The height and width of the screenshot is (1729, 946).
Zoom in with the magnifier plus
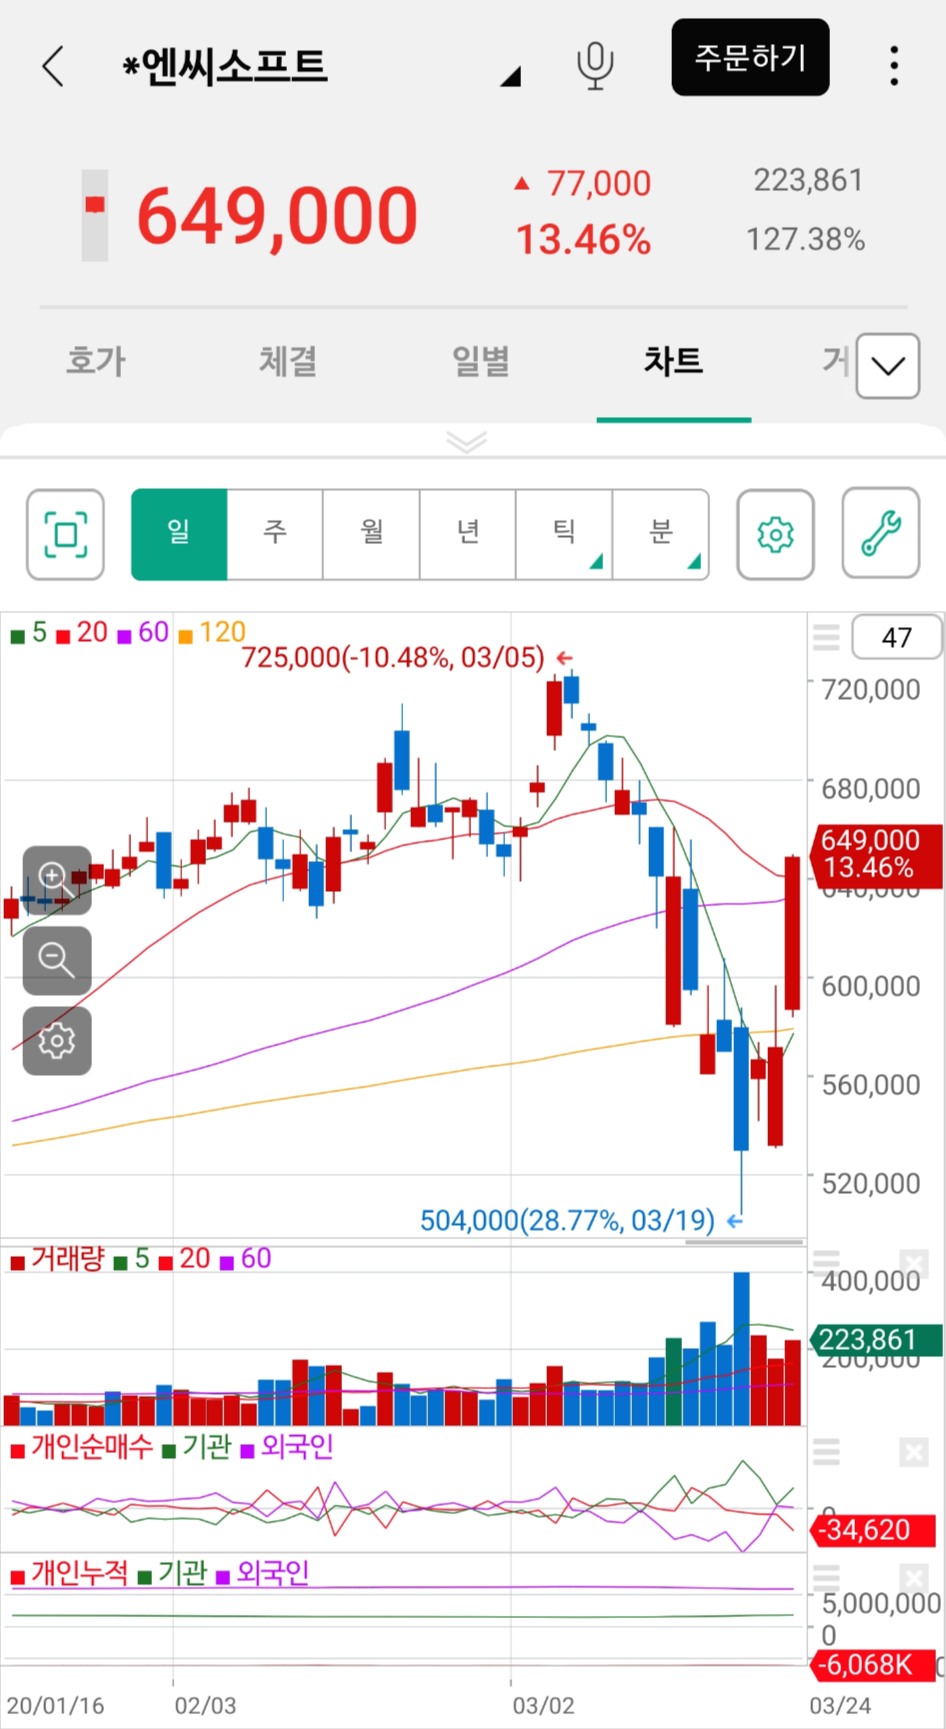click(x=57, y=880)
